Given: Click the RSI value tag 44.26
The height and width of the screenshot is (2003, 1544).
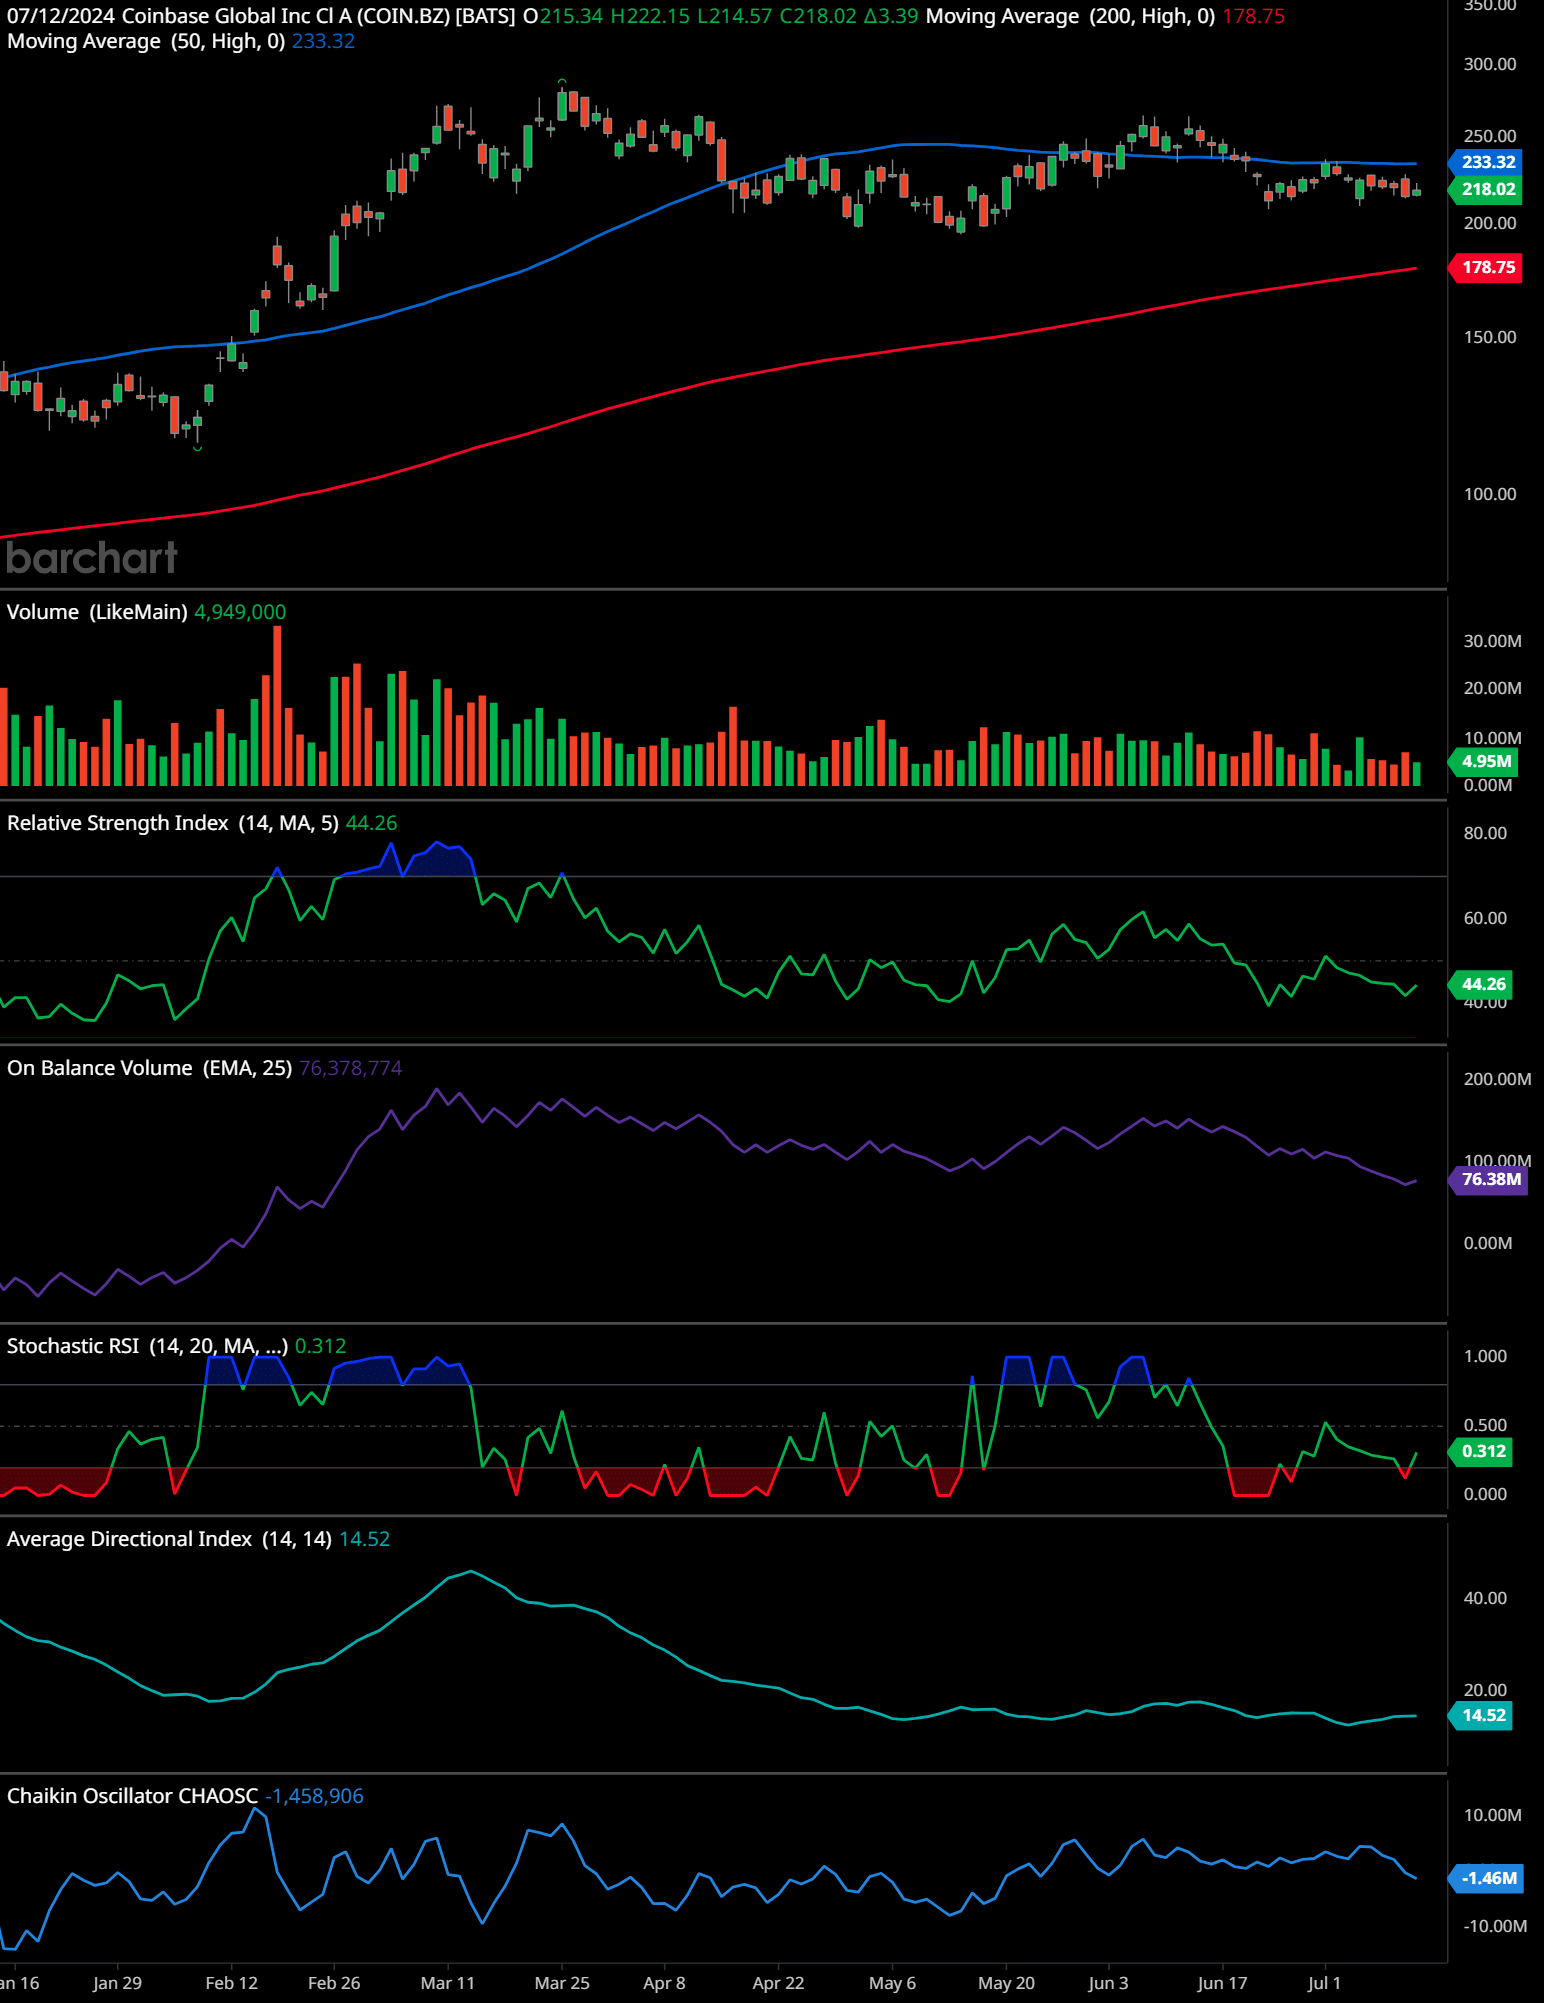Looking at the screenshot, I should pyautogui.click(x=1482, y=984).
